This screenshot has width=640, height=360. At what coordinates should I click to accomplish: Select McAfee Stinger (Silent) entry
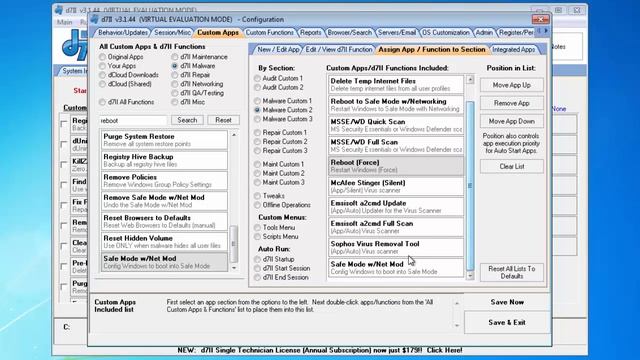click(x=396, y=186)
